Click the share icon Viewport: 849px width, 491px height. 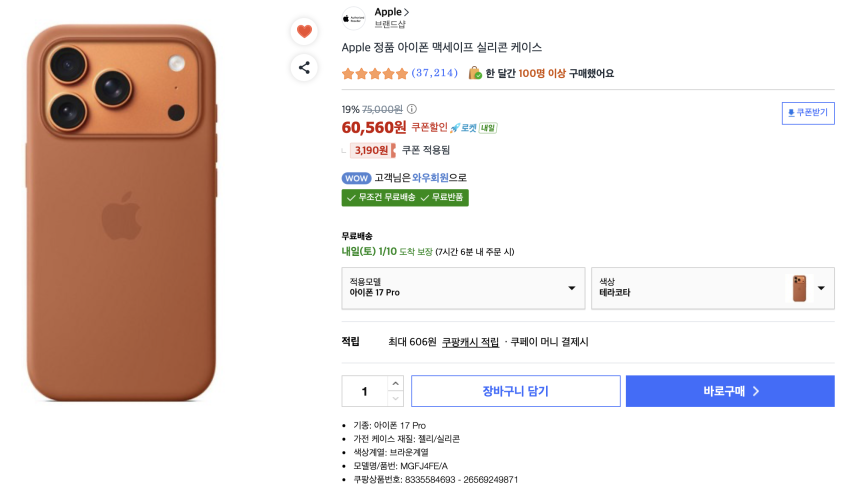click(304, 68)
